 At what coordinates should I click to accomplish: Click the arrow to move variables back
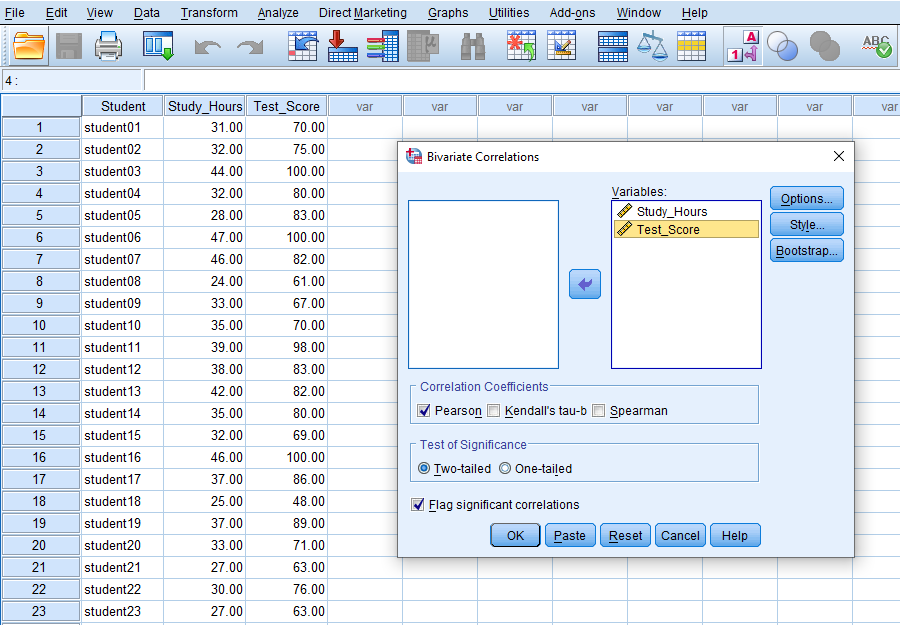(584, 283)
